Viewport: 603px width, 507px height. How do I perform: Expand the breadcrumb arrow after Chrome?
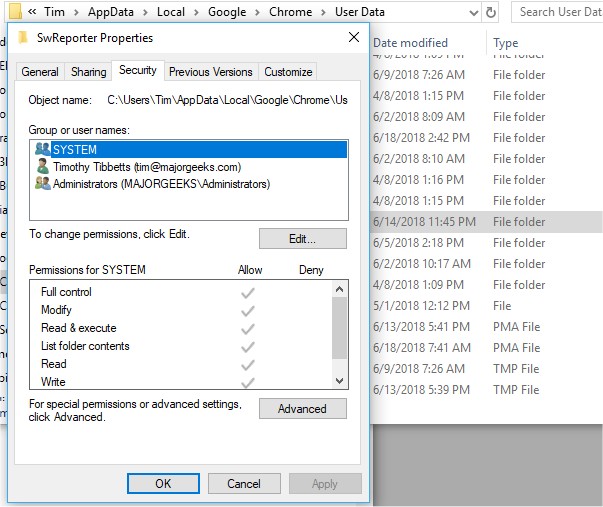pos(323,13)
